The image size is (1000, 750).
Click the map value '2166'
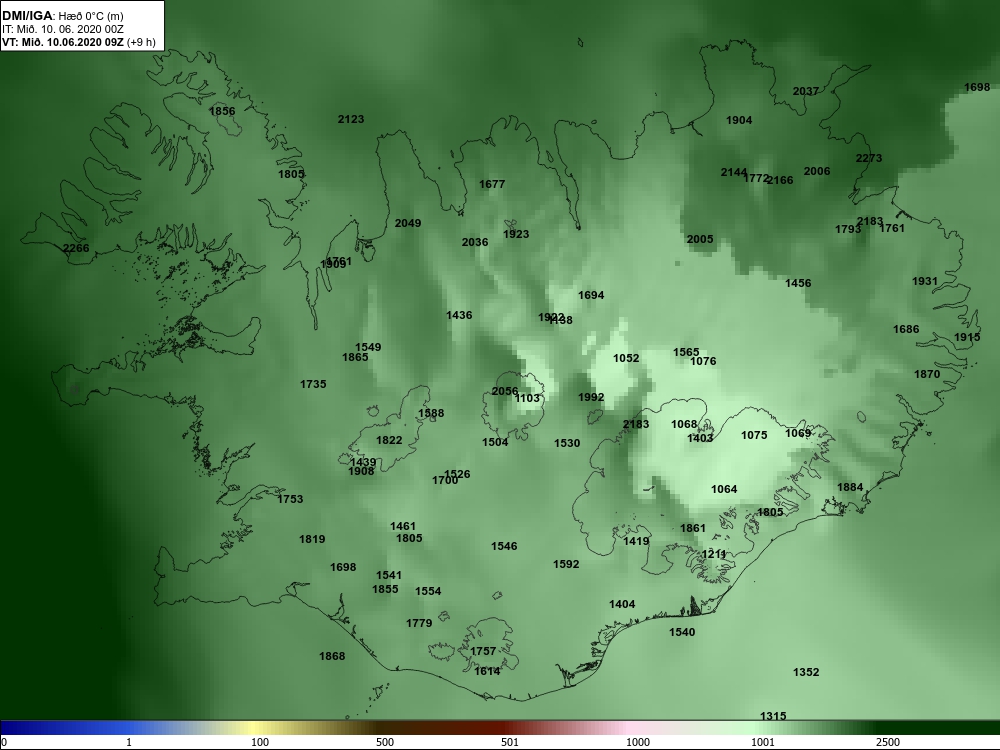pos(780,180)
